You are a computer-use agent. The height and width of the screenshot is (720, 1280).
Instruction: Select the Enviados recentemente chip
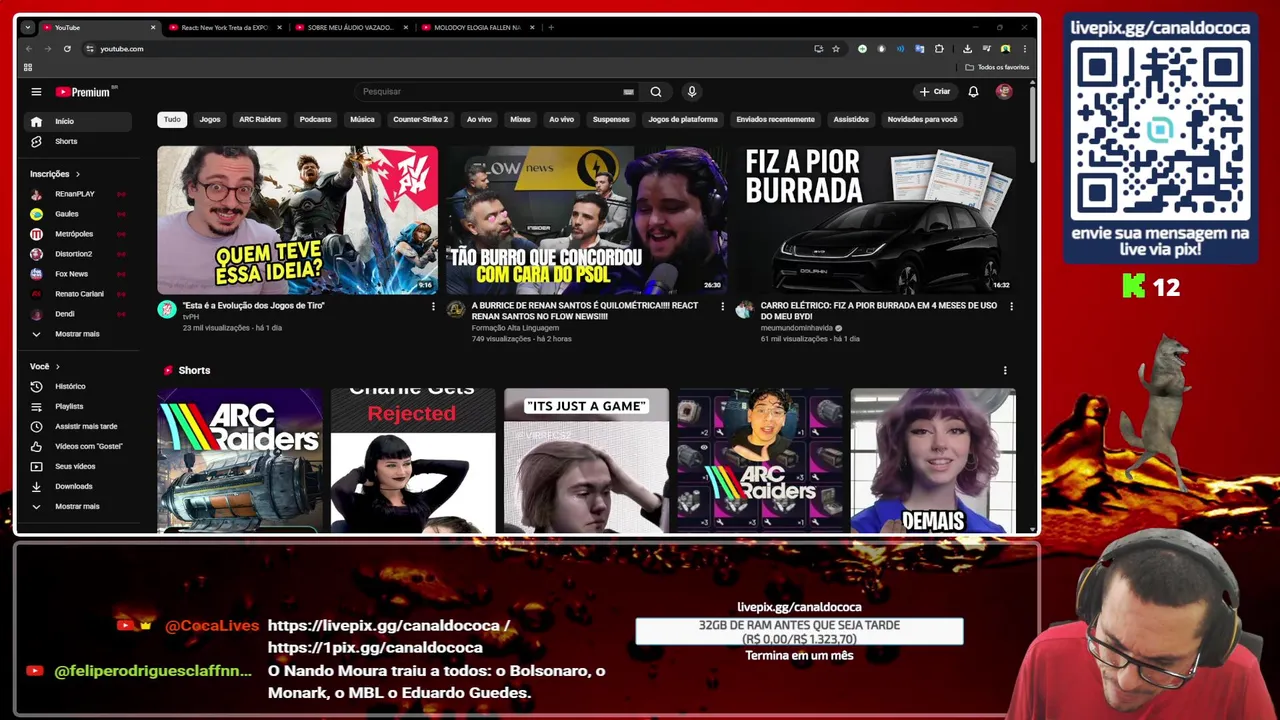pos(775,119)
